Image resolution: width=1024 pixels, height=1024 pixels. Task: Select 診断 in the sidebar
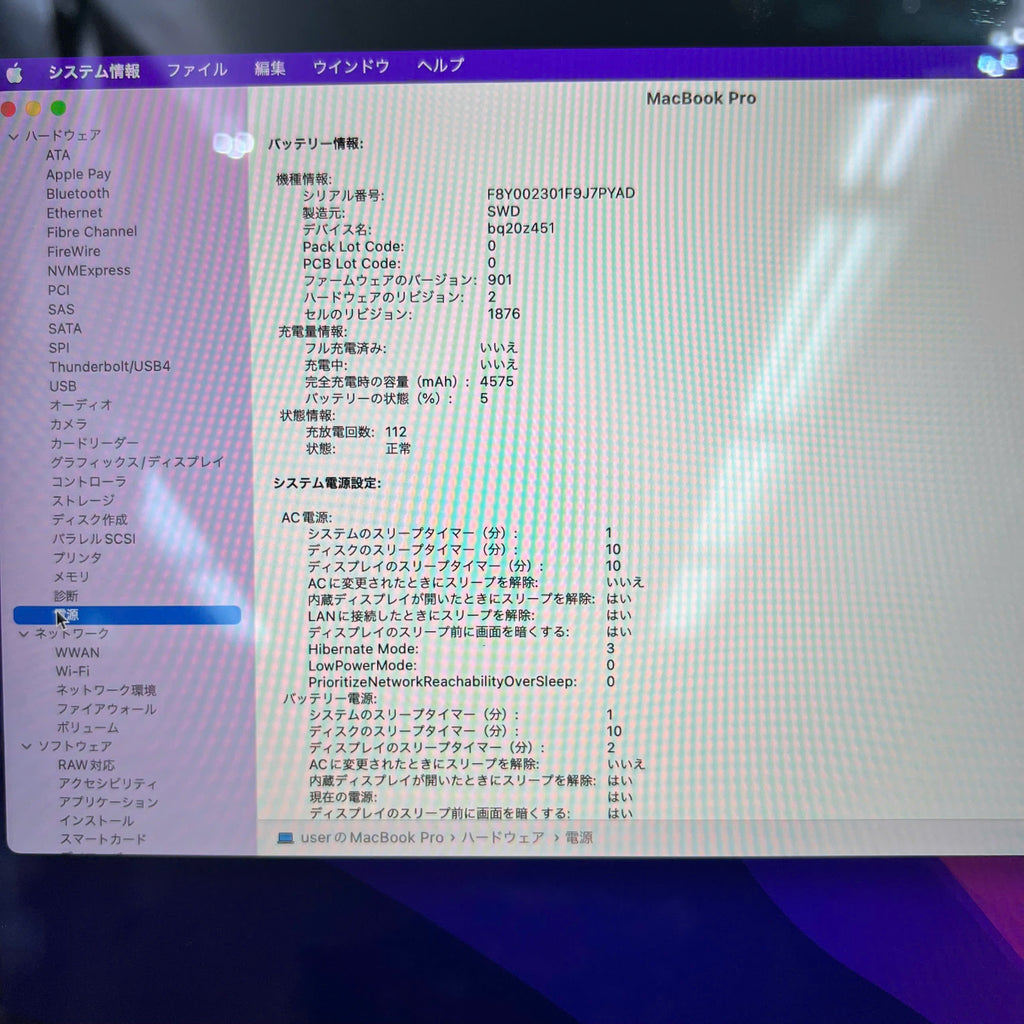(65, 596)
